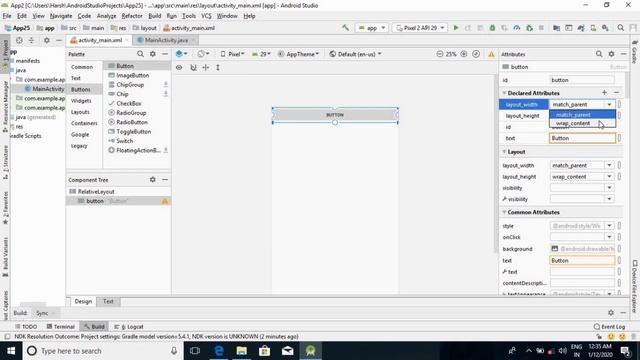The height and width of the screenshot is (360, 640).
Task: Toggle view options eye icon
Action: click(x=179, y=67)
